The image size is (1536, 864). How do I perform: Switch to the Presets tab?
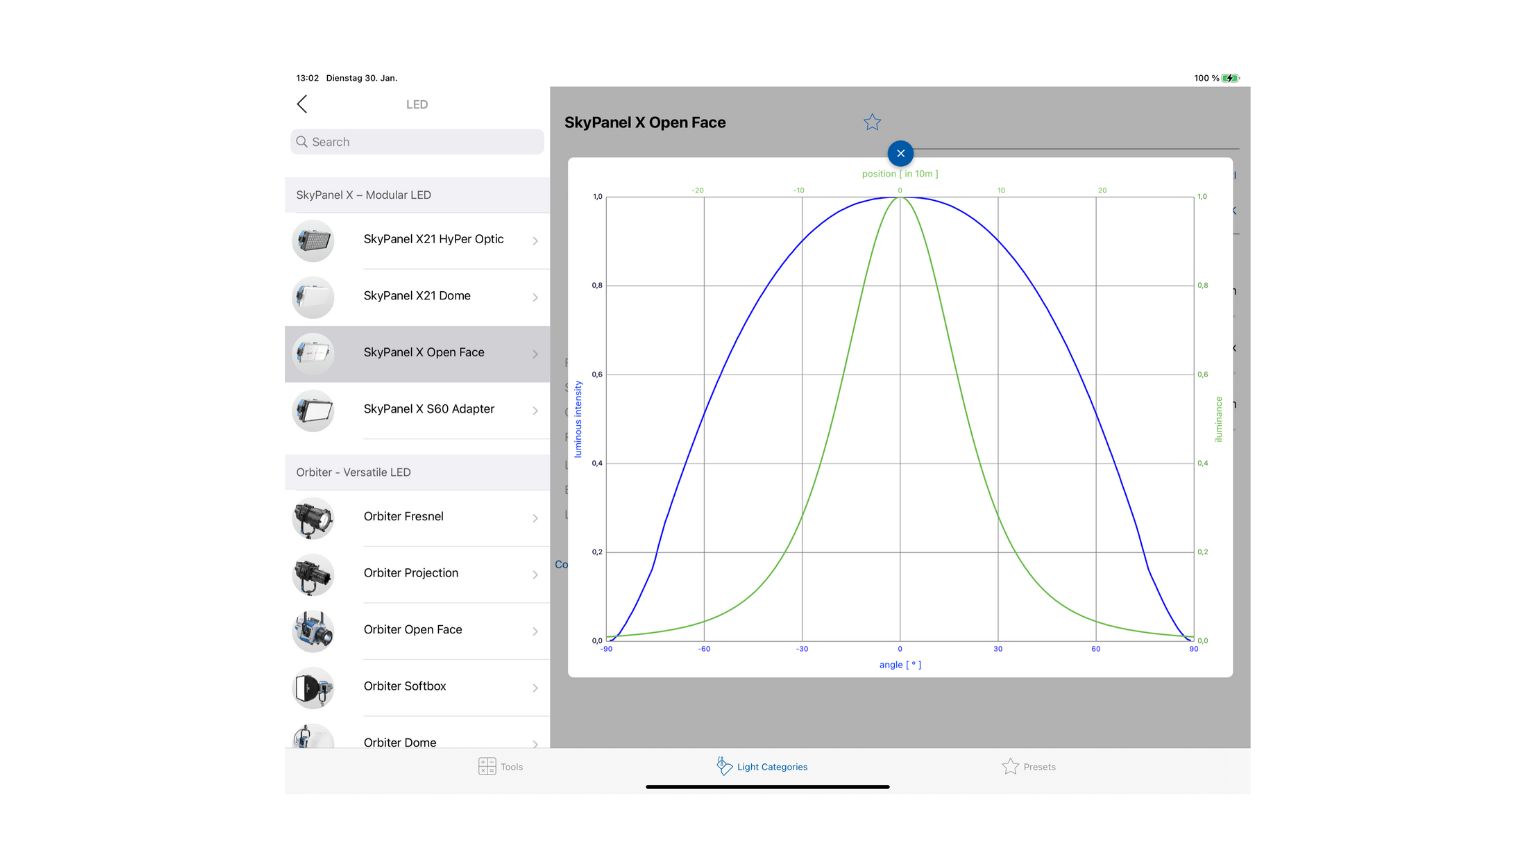pos(1028,767)
